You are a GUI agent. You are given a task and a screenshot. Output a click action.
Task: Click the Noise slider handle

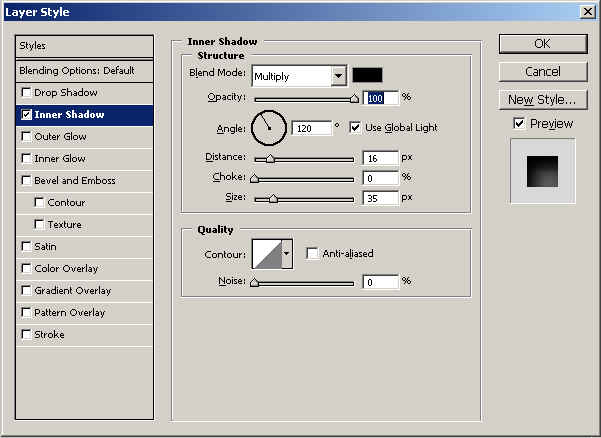254,283
